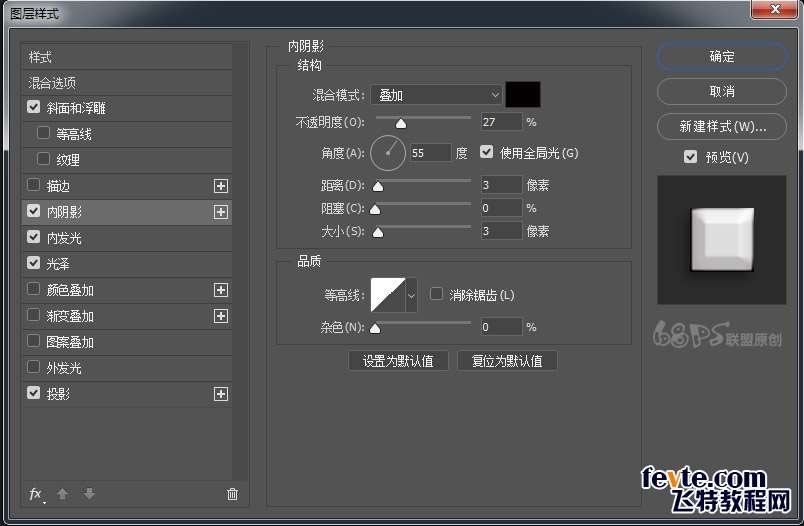Select the 光泽 effect row
Image resolution: width=804 pixels, height=526 pixels.
click(x=127, y=264)
